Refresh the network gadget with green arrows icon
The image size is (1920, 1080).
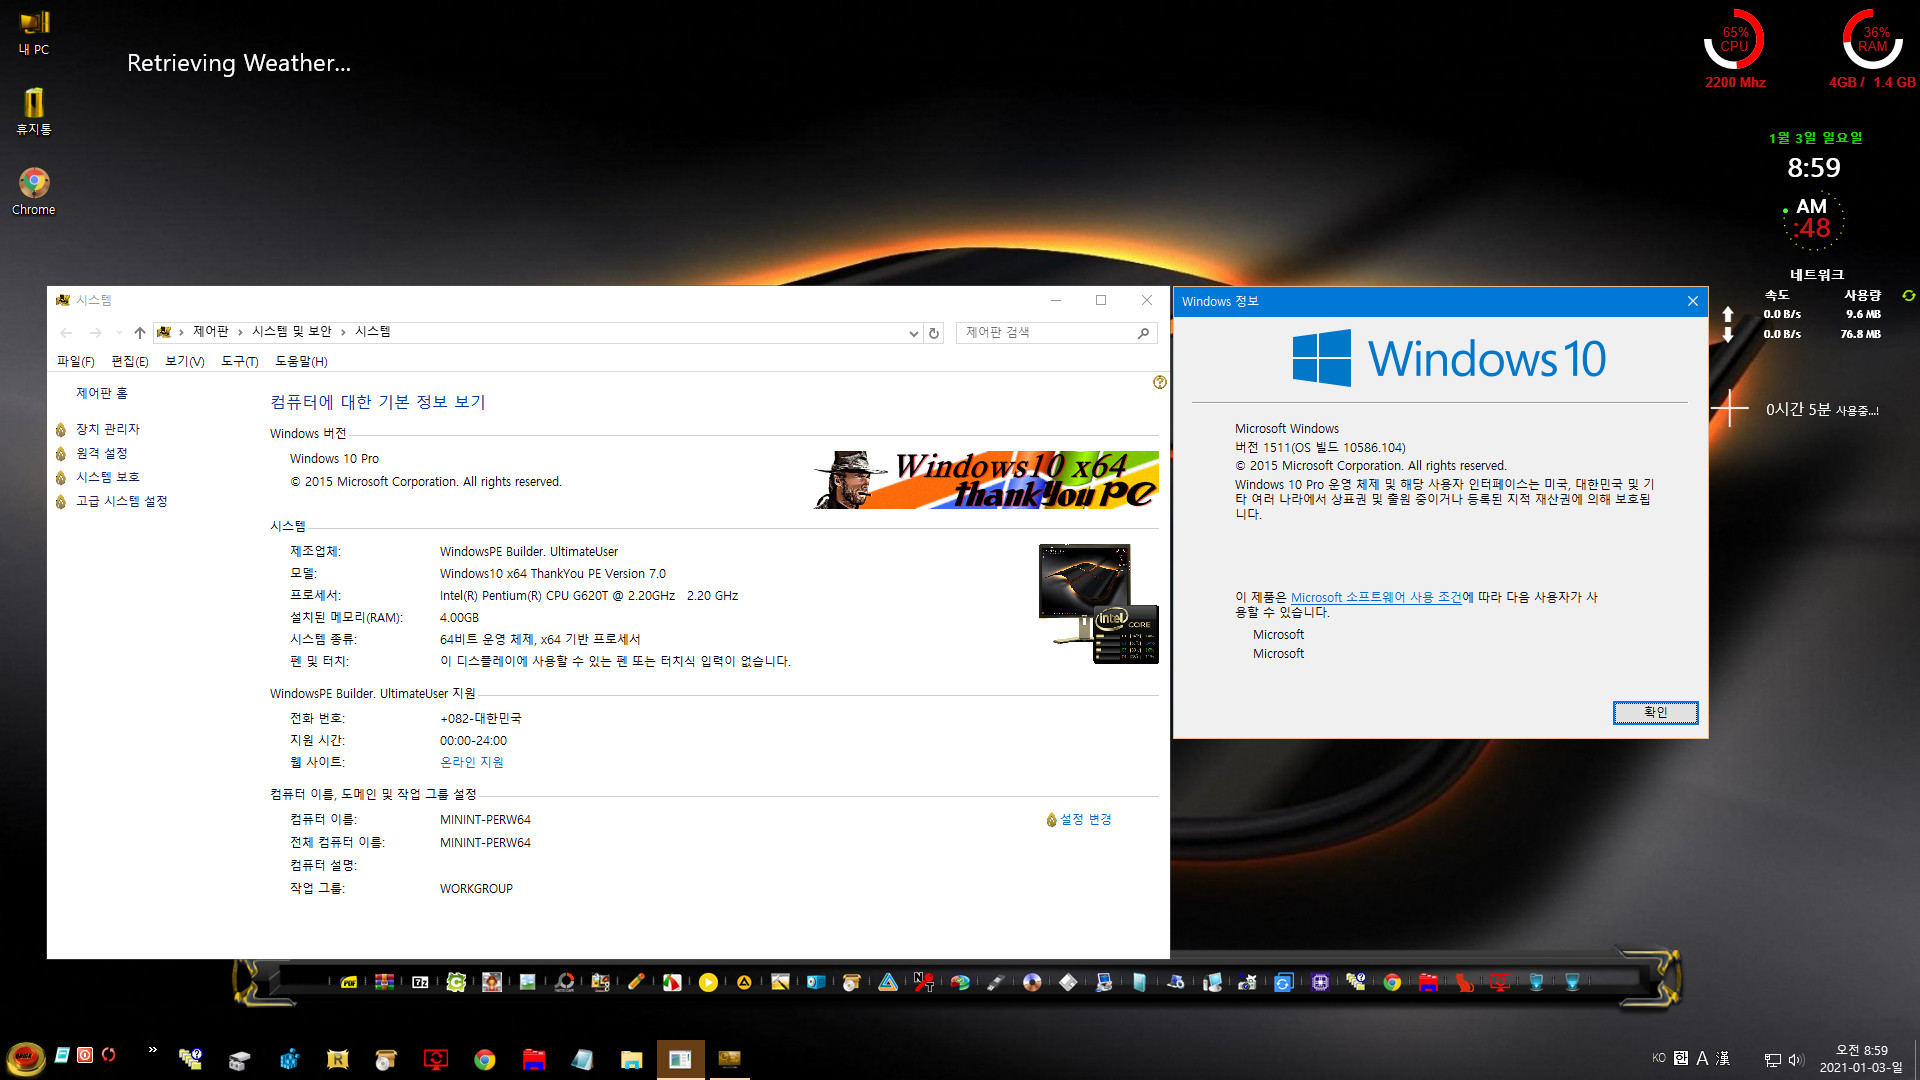coord(1908,295)
